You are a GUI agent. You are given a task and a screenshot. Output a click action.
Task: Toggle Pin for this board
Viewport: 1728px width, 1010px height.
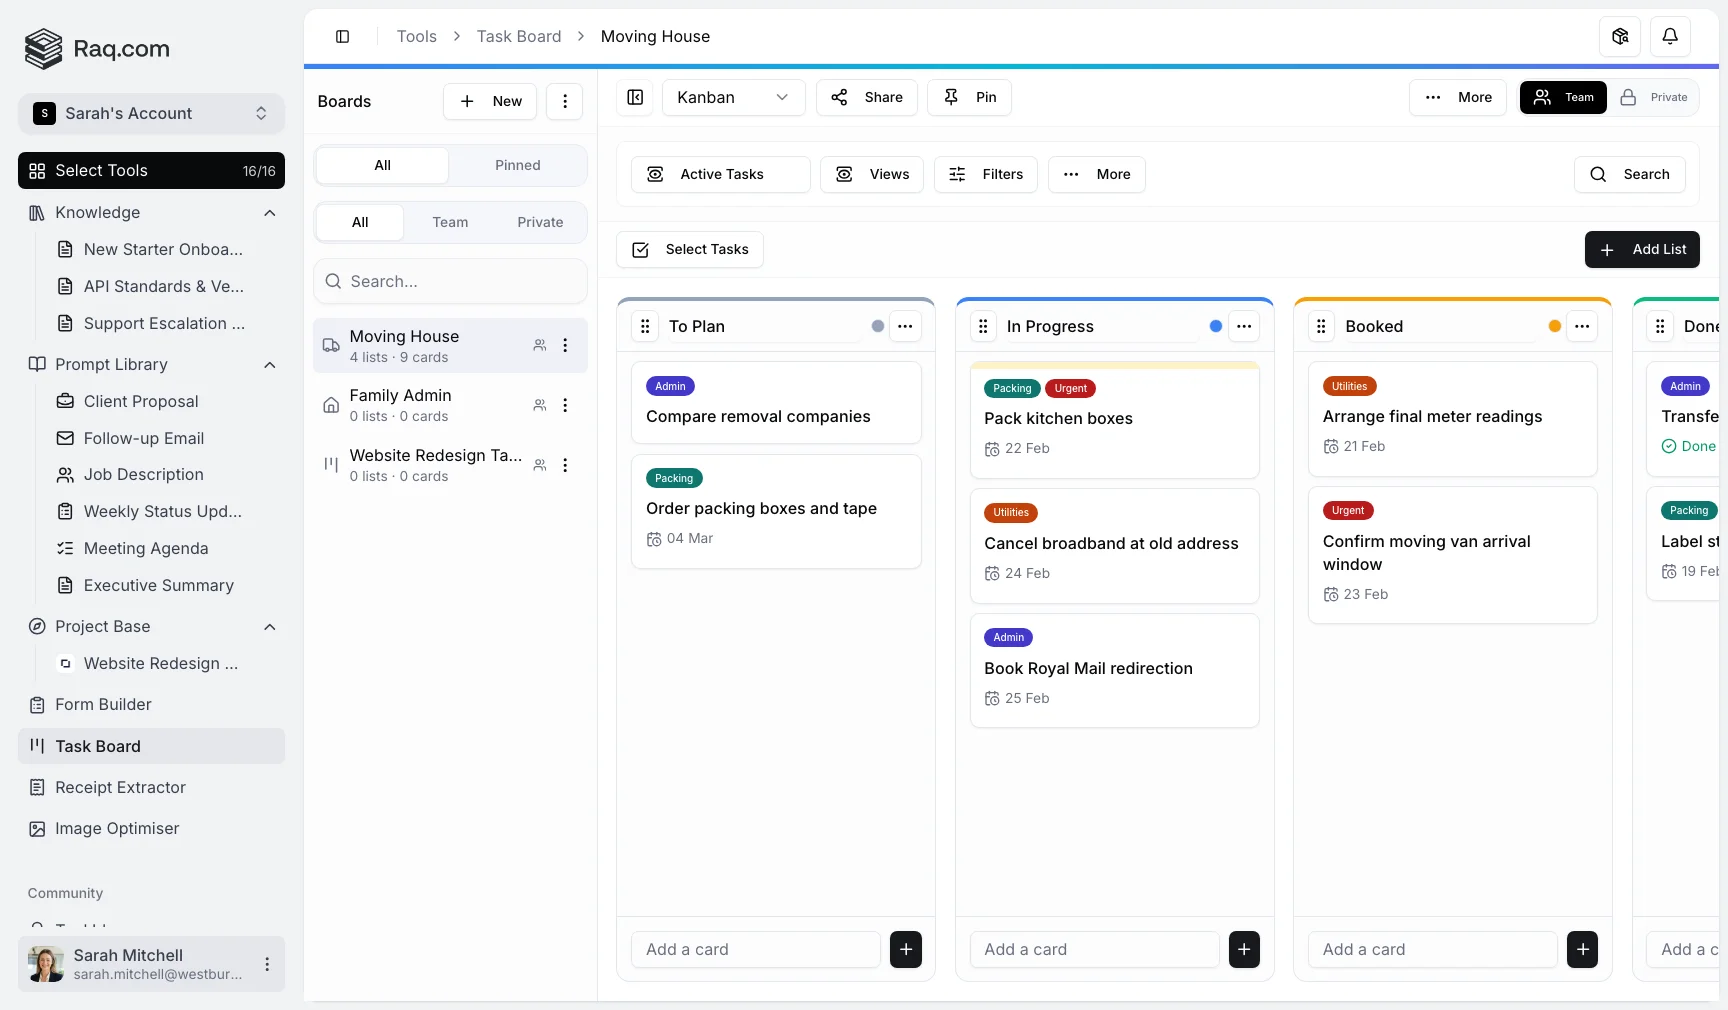(968, 98)
